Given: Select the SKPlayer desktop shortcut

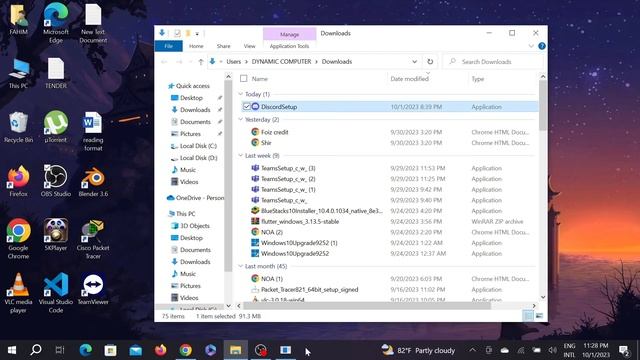Looking at the screenshot, I should [x=56, y=235].
